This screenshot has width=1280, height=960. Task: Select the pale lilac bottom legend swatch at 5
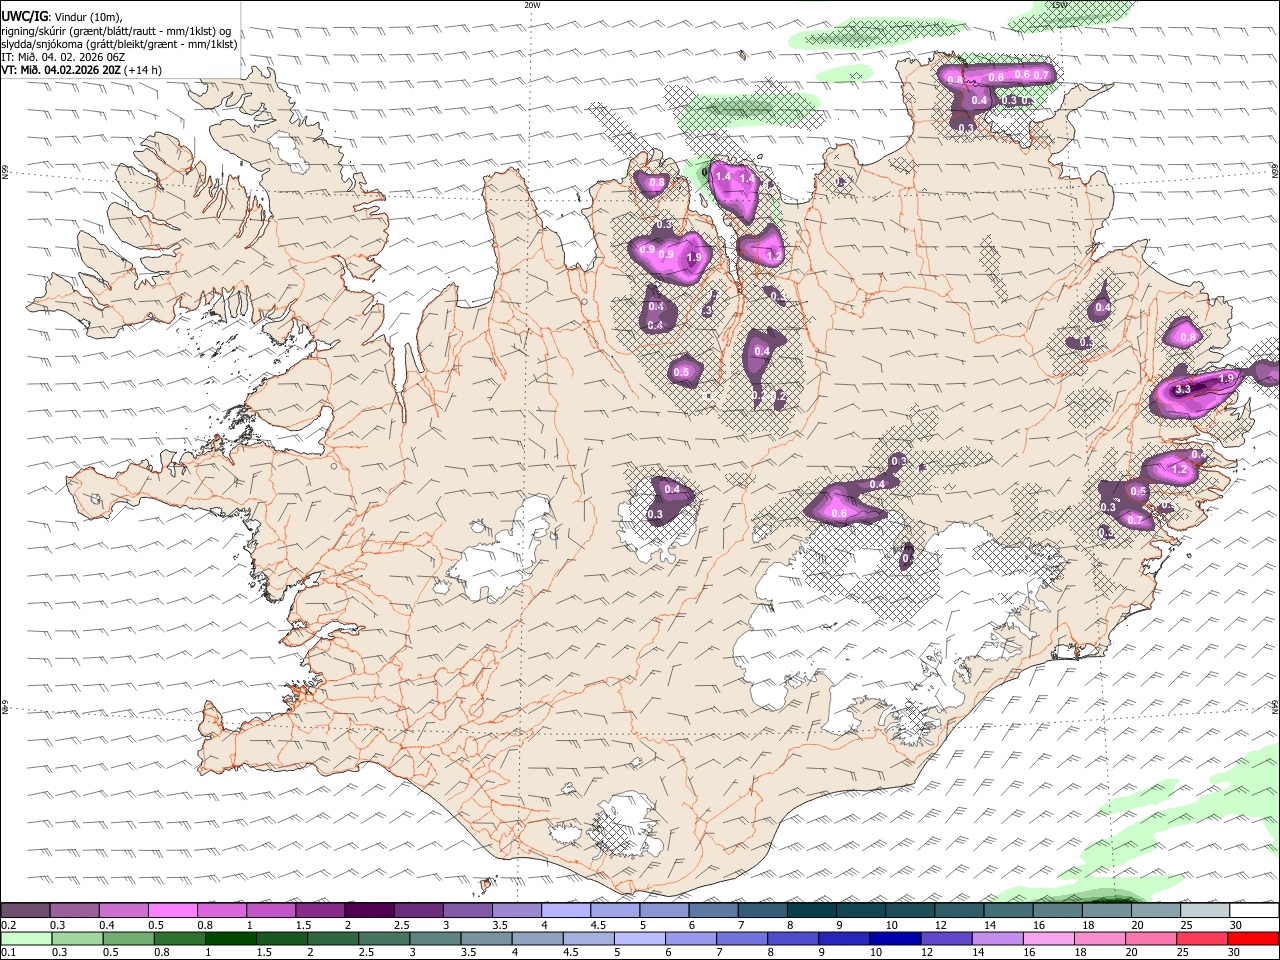[640, 938]
